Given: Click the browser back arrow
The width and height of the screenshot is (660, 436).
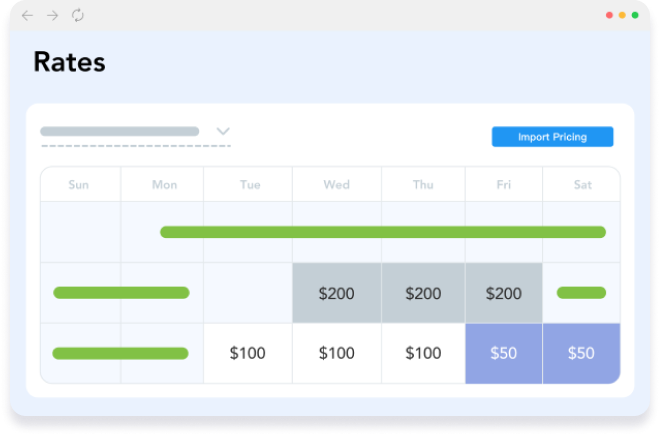Looking at the screenshot, I should [x=27, y=16].
